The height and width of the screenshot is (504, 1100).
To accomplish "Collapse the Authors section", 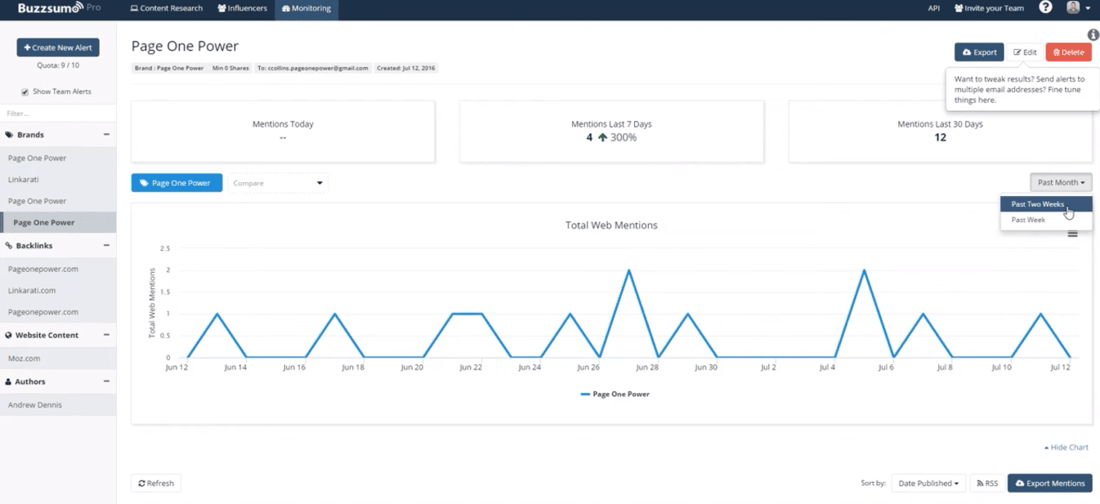I will coord(106,381).
